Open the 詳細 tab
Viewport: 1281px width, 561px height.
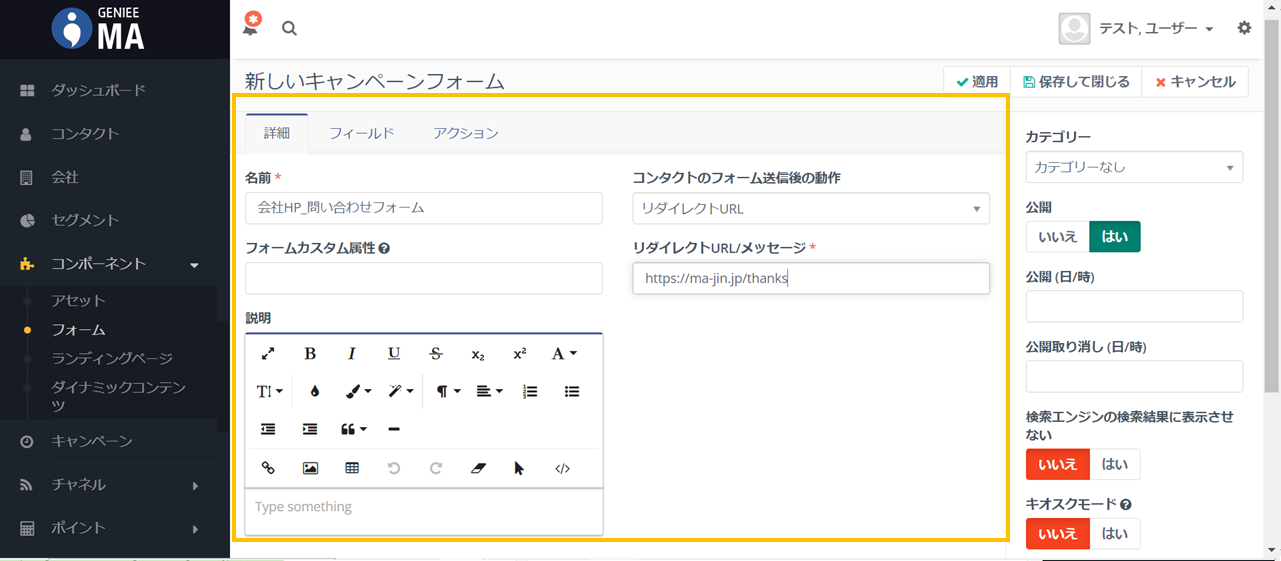pyautogui.click(x=277, y=133)
